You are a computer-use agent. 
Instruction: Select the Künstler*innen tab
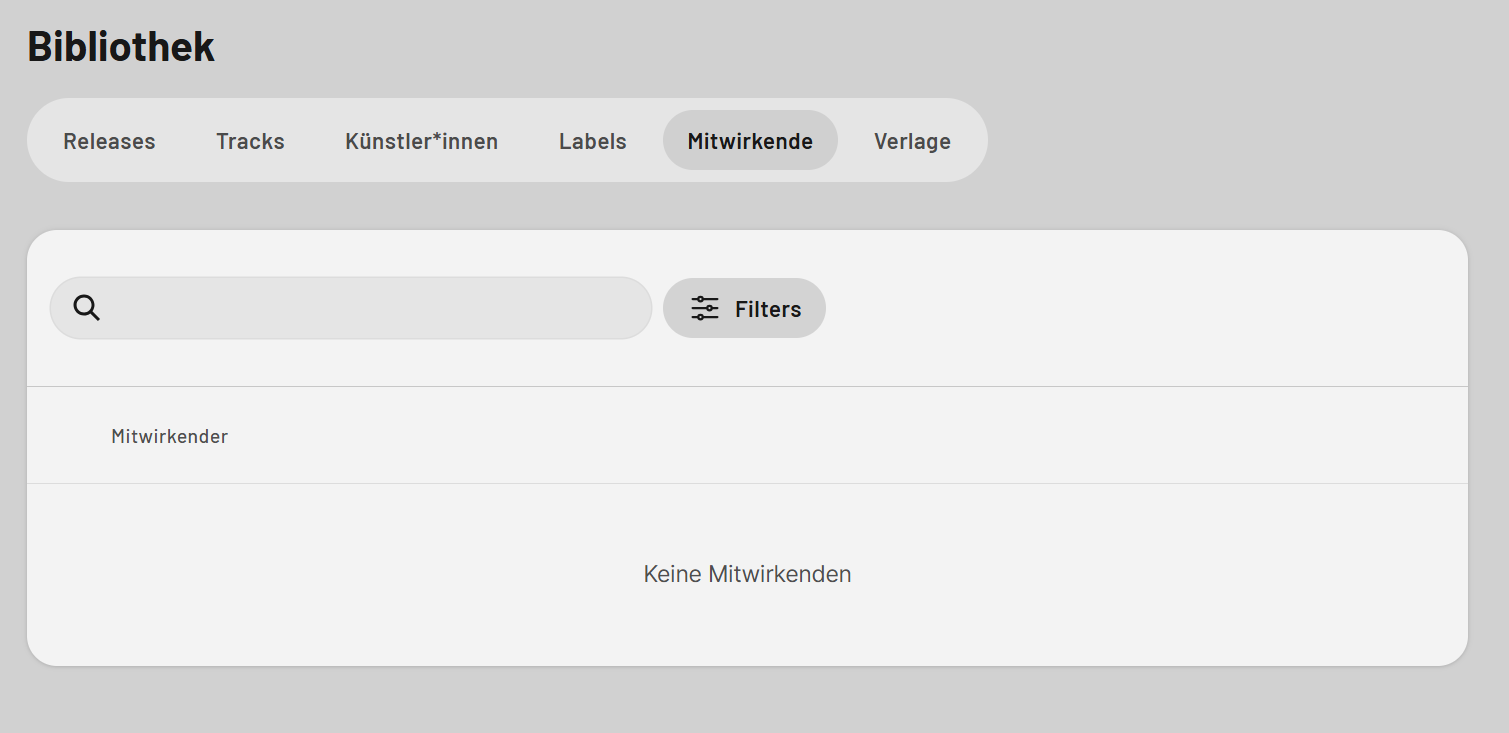click(421, 141)
